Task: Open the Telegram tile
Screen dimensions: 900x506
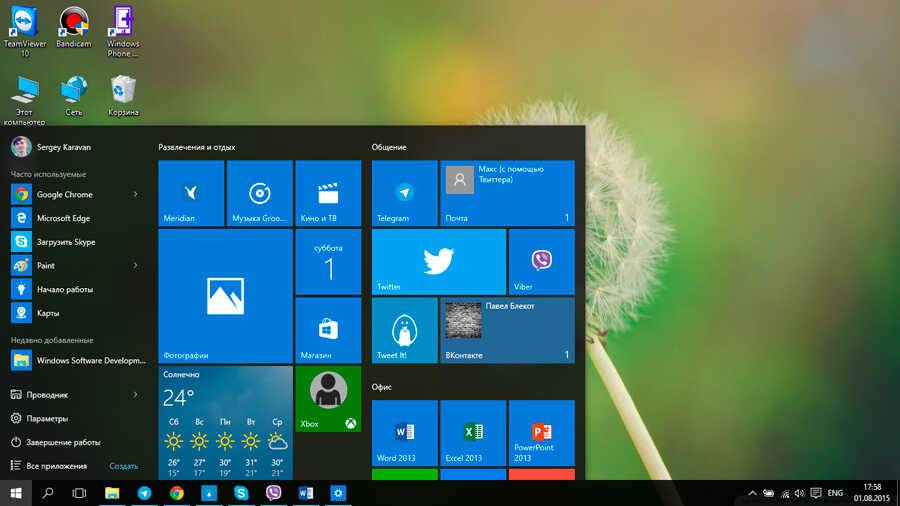Action: [x=404, y=193]
